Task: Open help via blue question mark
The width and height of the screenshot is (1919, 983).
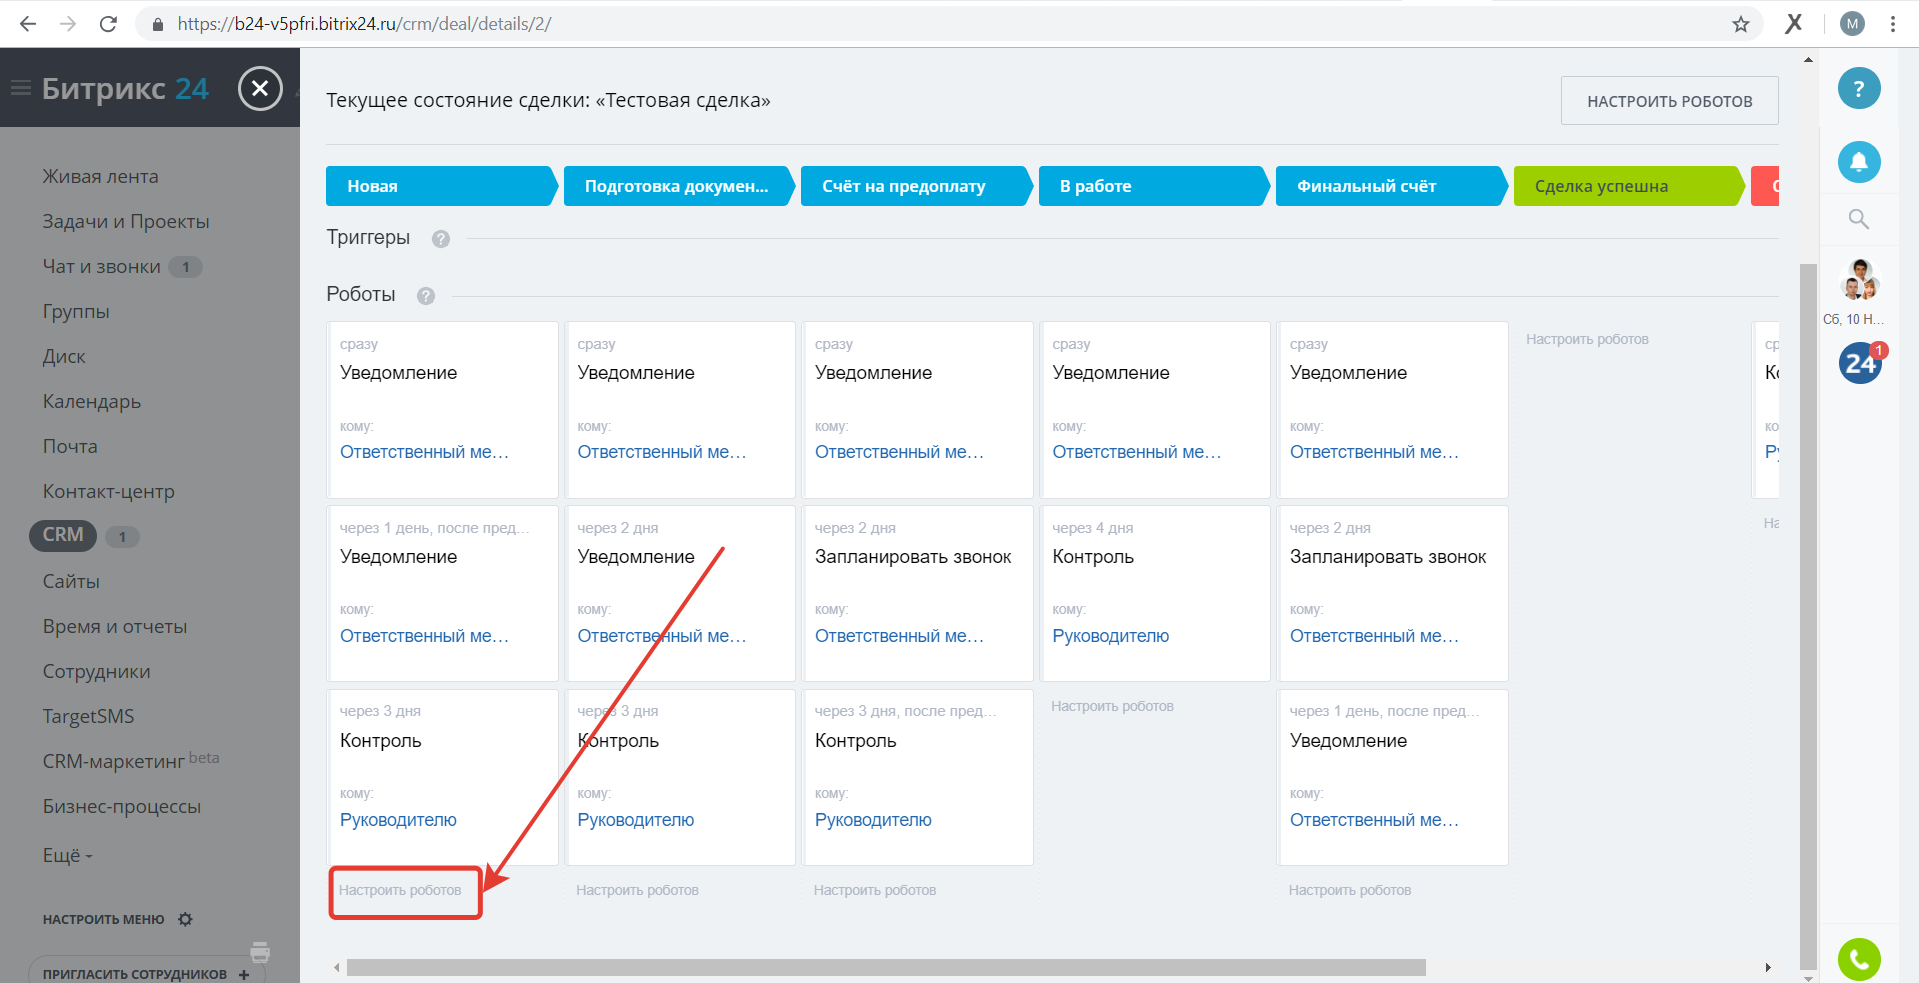Action: [1859, 89]
